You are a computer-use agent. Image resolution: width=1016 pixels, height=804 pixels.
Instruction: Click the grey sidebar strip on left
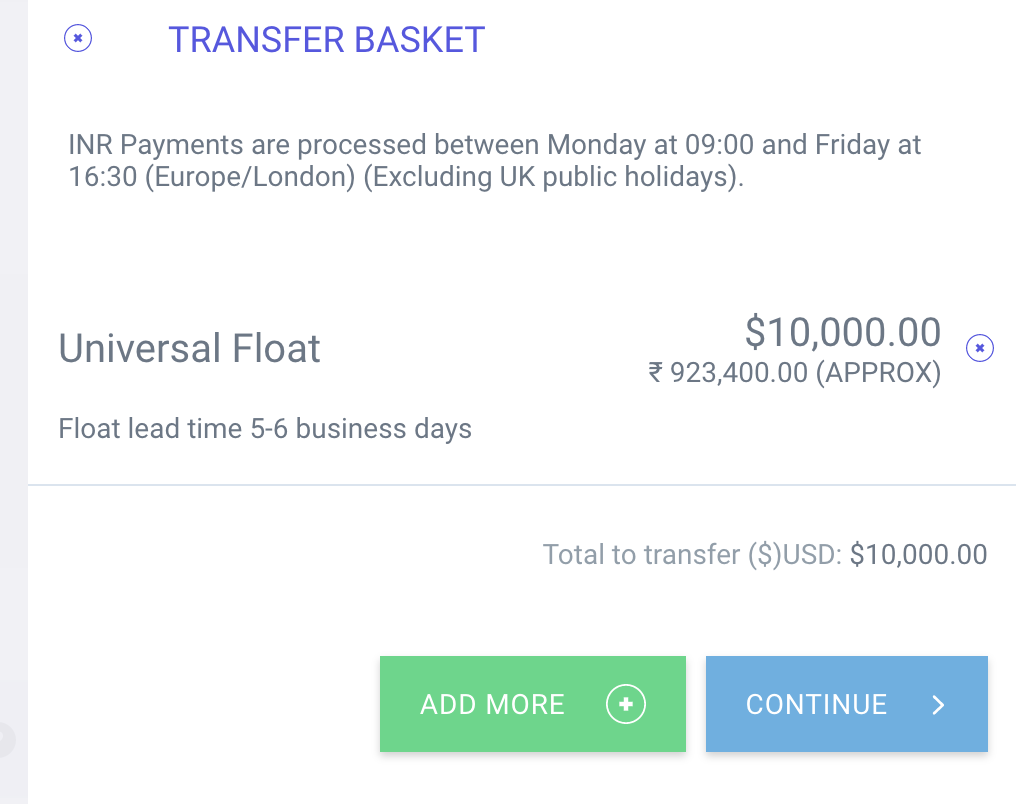(14, 402)
